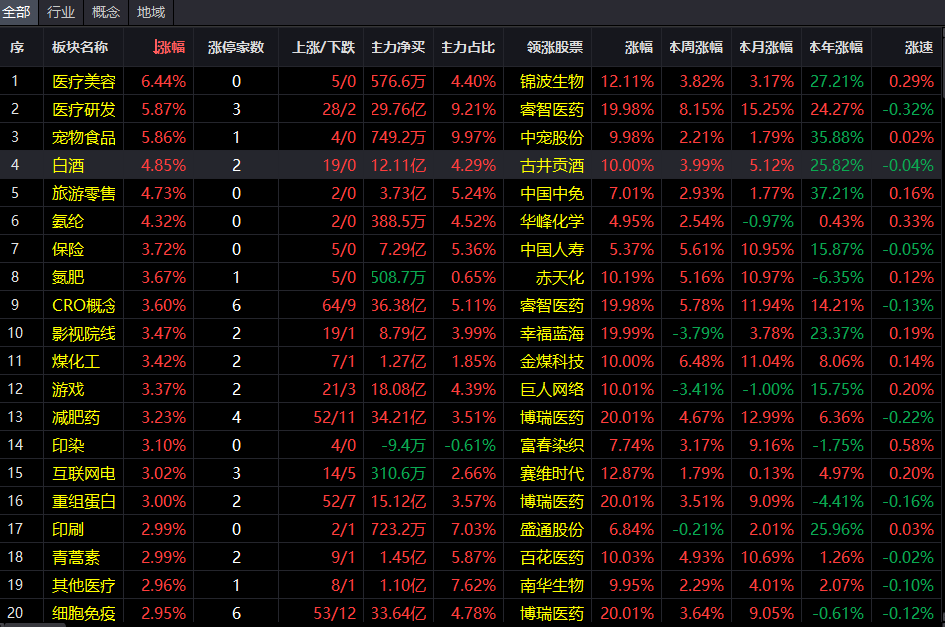The image size is (945, 627).
Task: Click 睿智医药 in the 医疗研发 row
Action: [x=552, y=109]
